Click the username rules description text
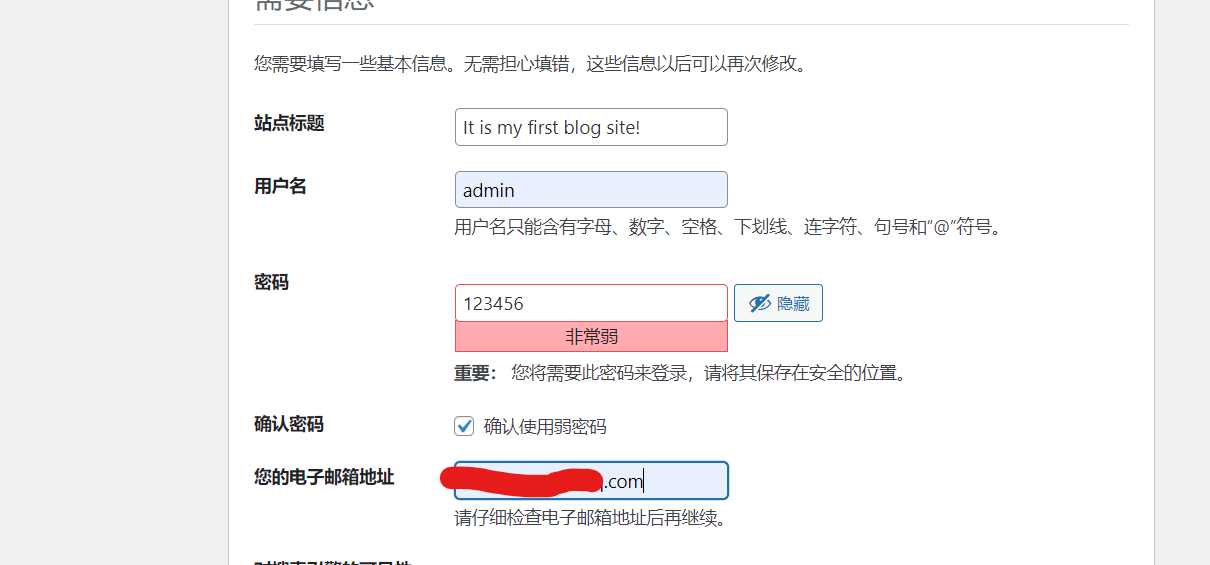Viewport: 1210px width, 565px height. tap(728, 227)
